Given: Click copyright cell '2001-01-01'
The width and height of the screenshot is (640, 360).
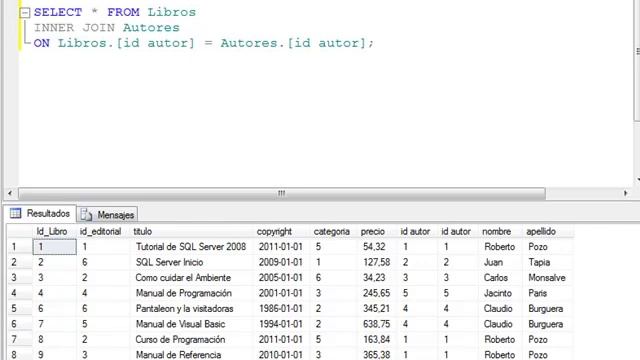Looking at the screenshot, I should click(x=281, y=293).
